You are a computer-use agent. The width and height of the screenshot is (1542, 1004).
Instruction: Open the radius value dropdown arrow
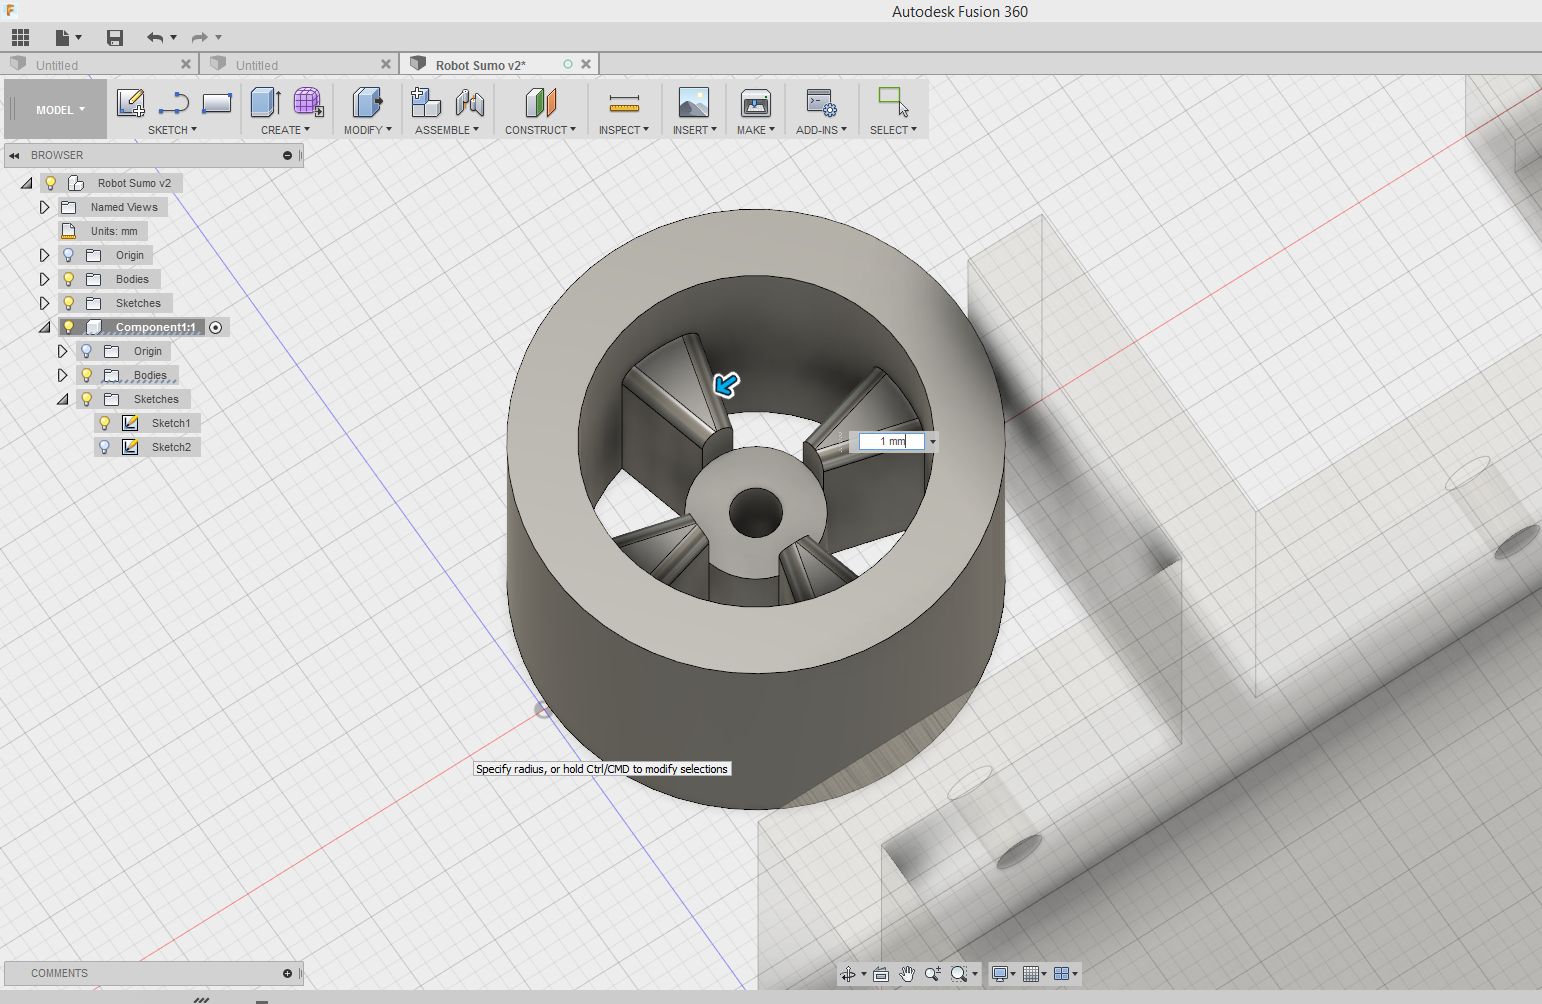(x=932, y=441)
